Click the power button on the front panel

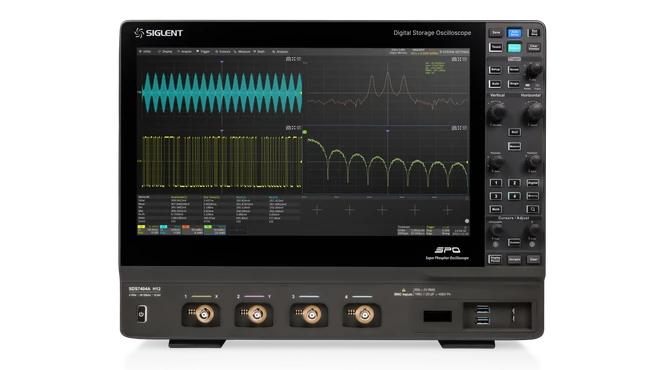click(142, 314)
